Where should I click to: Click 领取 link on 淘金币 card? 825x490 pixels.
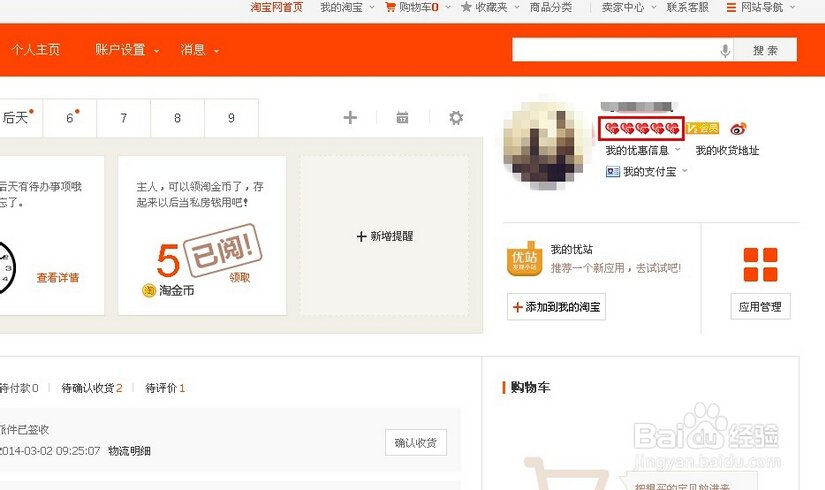(x=240, y=277)
